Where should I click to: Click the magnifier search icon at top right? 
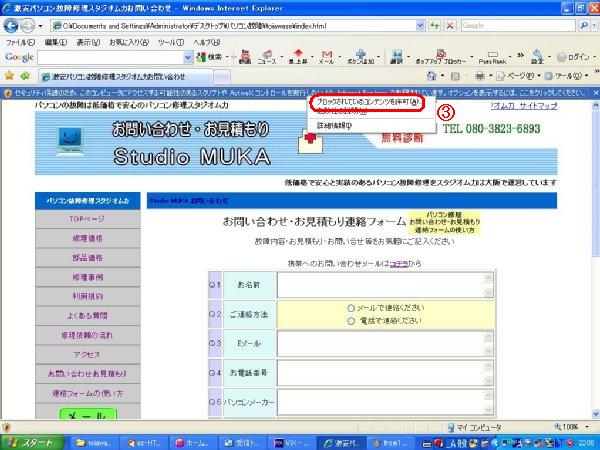click(584, 26)
